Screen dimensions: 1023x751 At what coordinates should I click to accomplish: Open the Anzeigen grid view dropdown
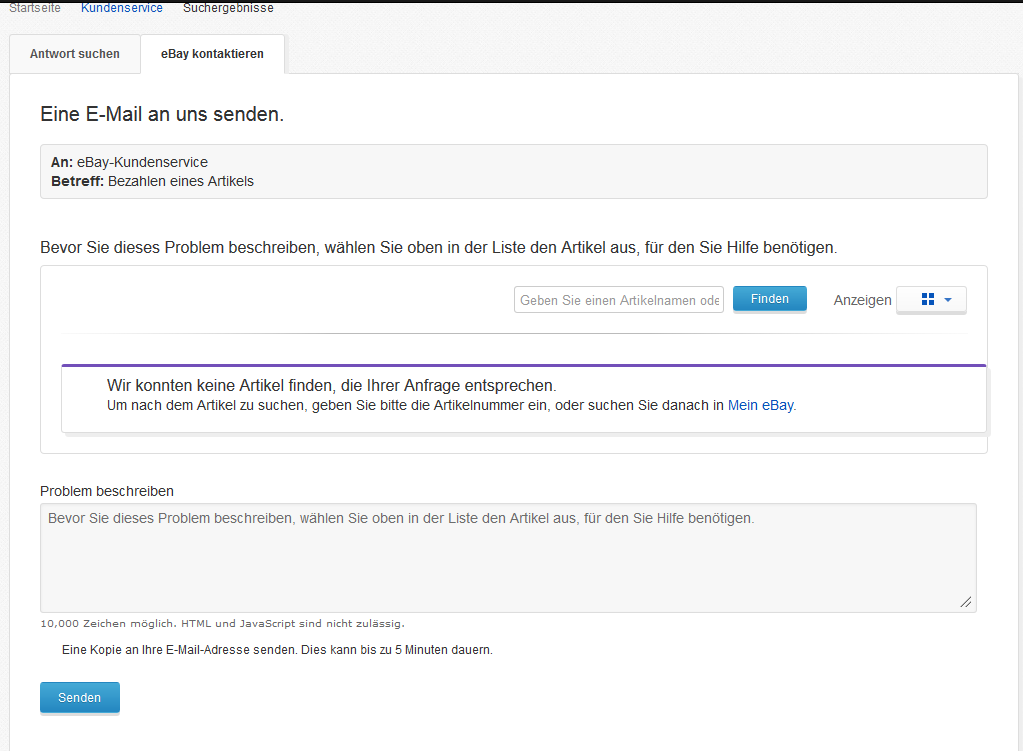click(931, 299)
